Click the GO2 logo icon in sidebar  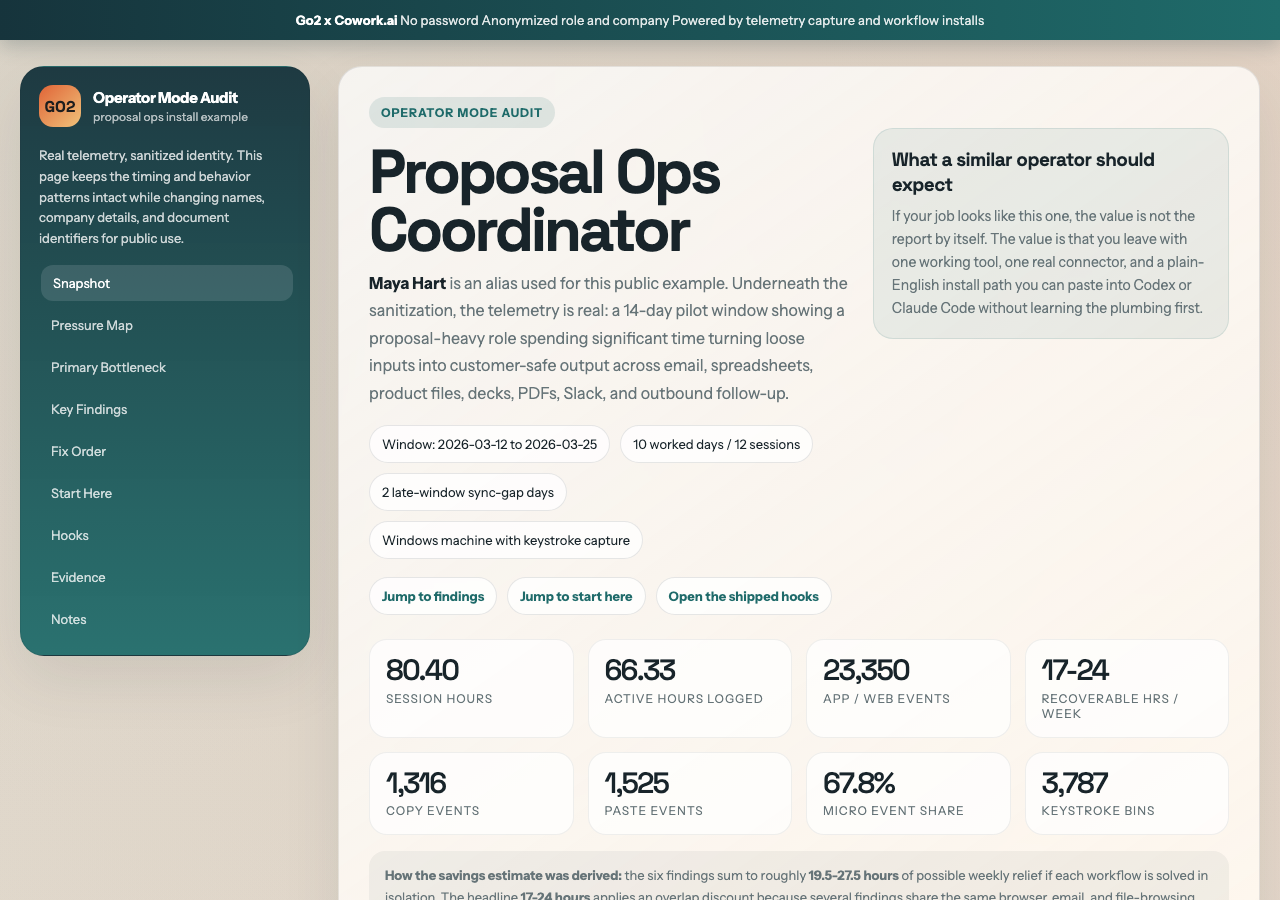pos(60,106)
